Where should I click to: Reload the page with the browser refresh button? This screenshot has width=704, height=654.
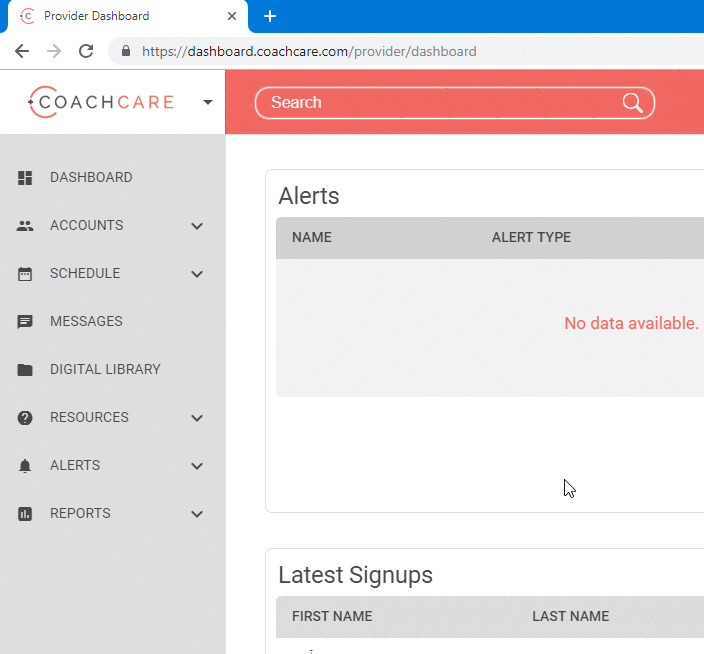86,51
